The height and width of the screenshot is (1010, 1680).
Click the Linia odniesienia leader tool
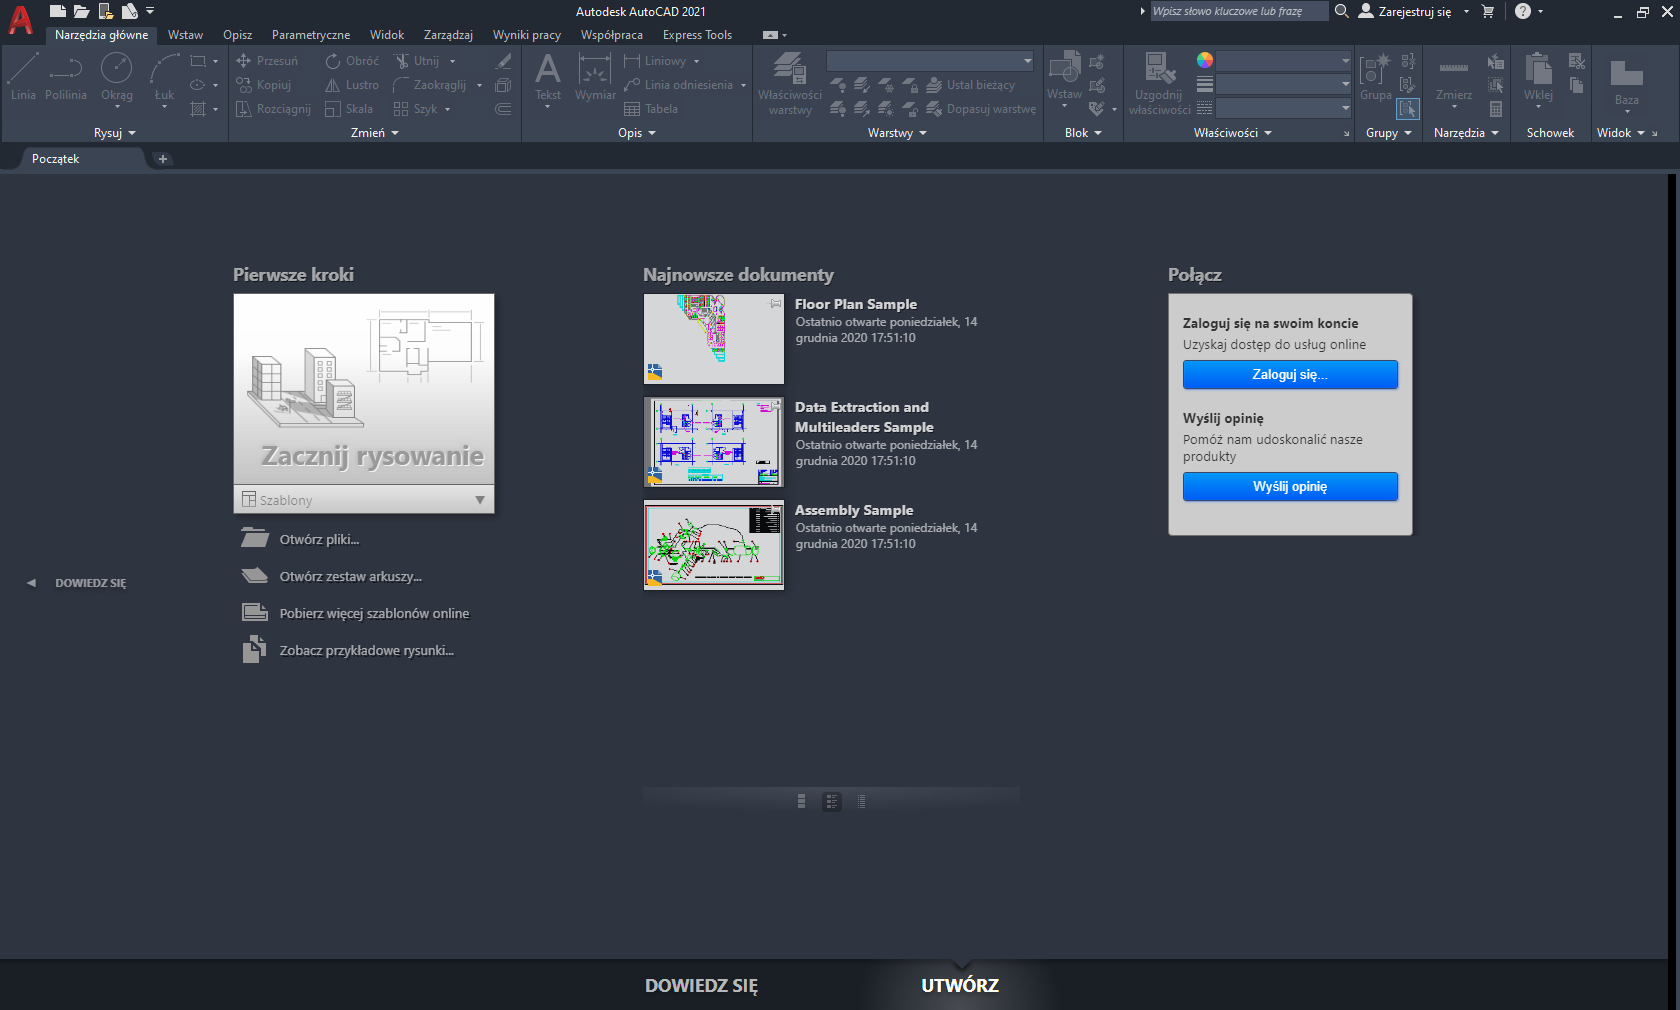pyautogui.click(x=679, y=85)
